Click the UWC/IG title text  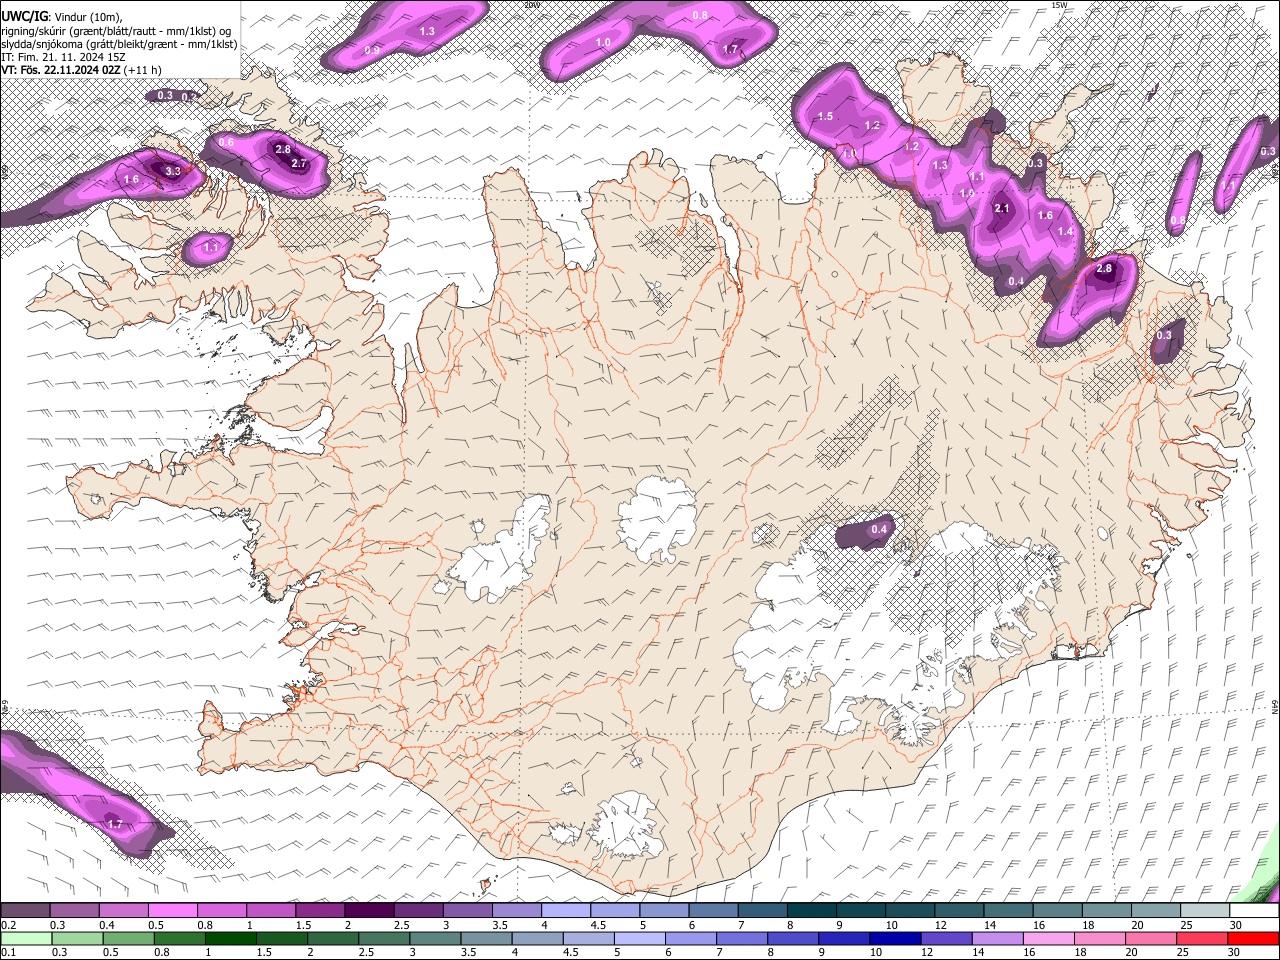click(24, 17)
